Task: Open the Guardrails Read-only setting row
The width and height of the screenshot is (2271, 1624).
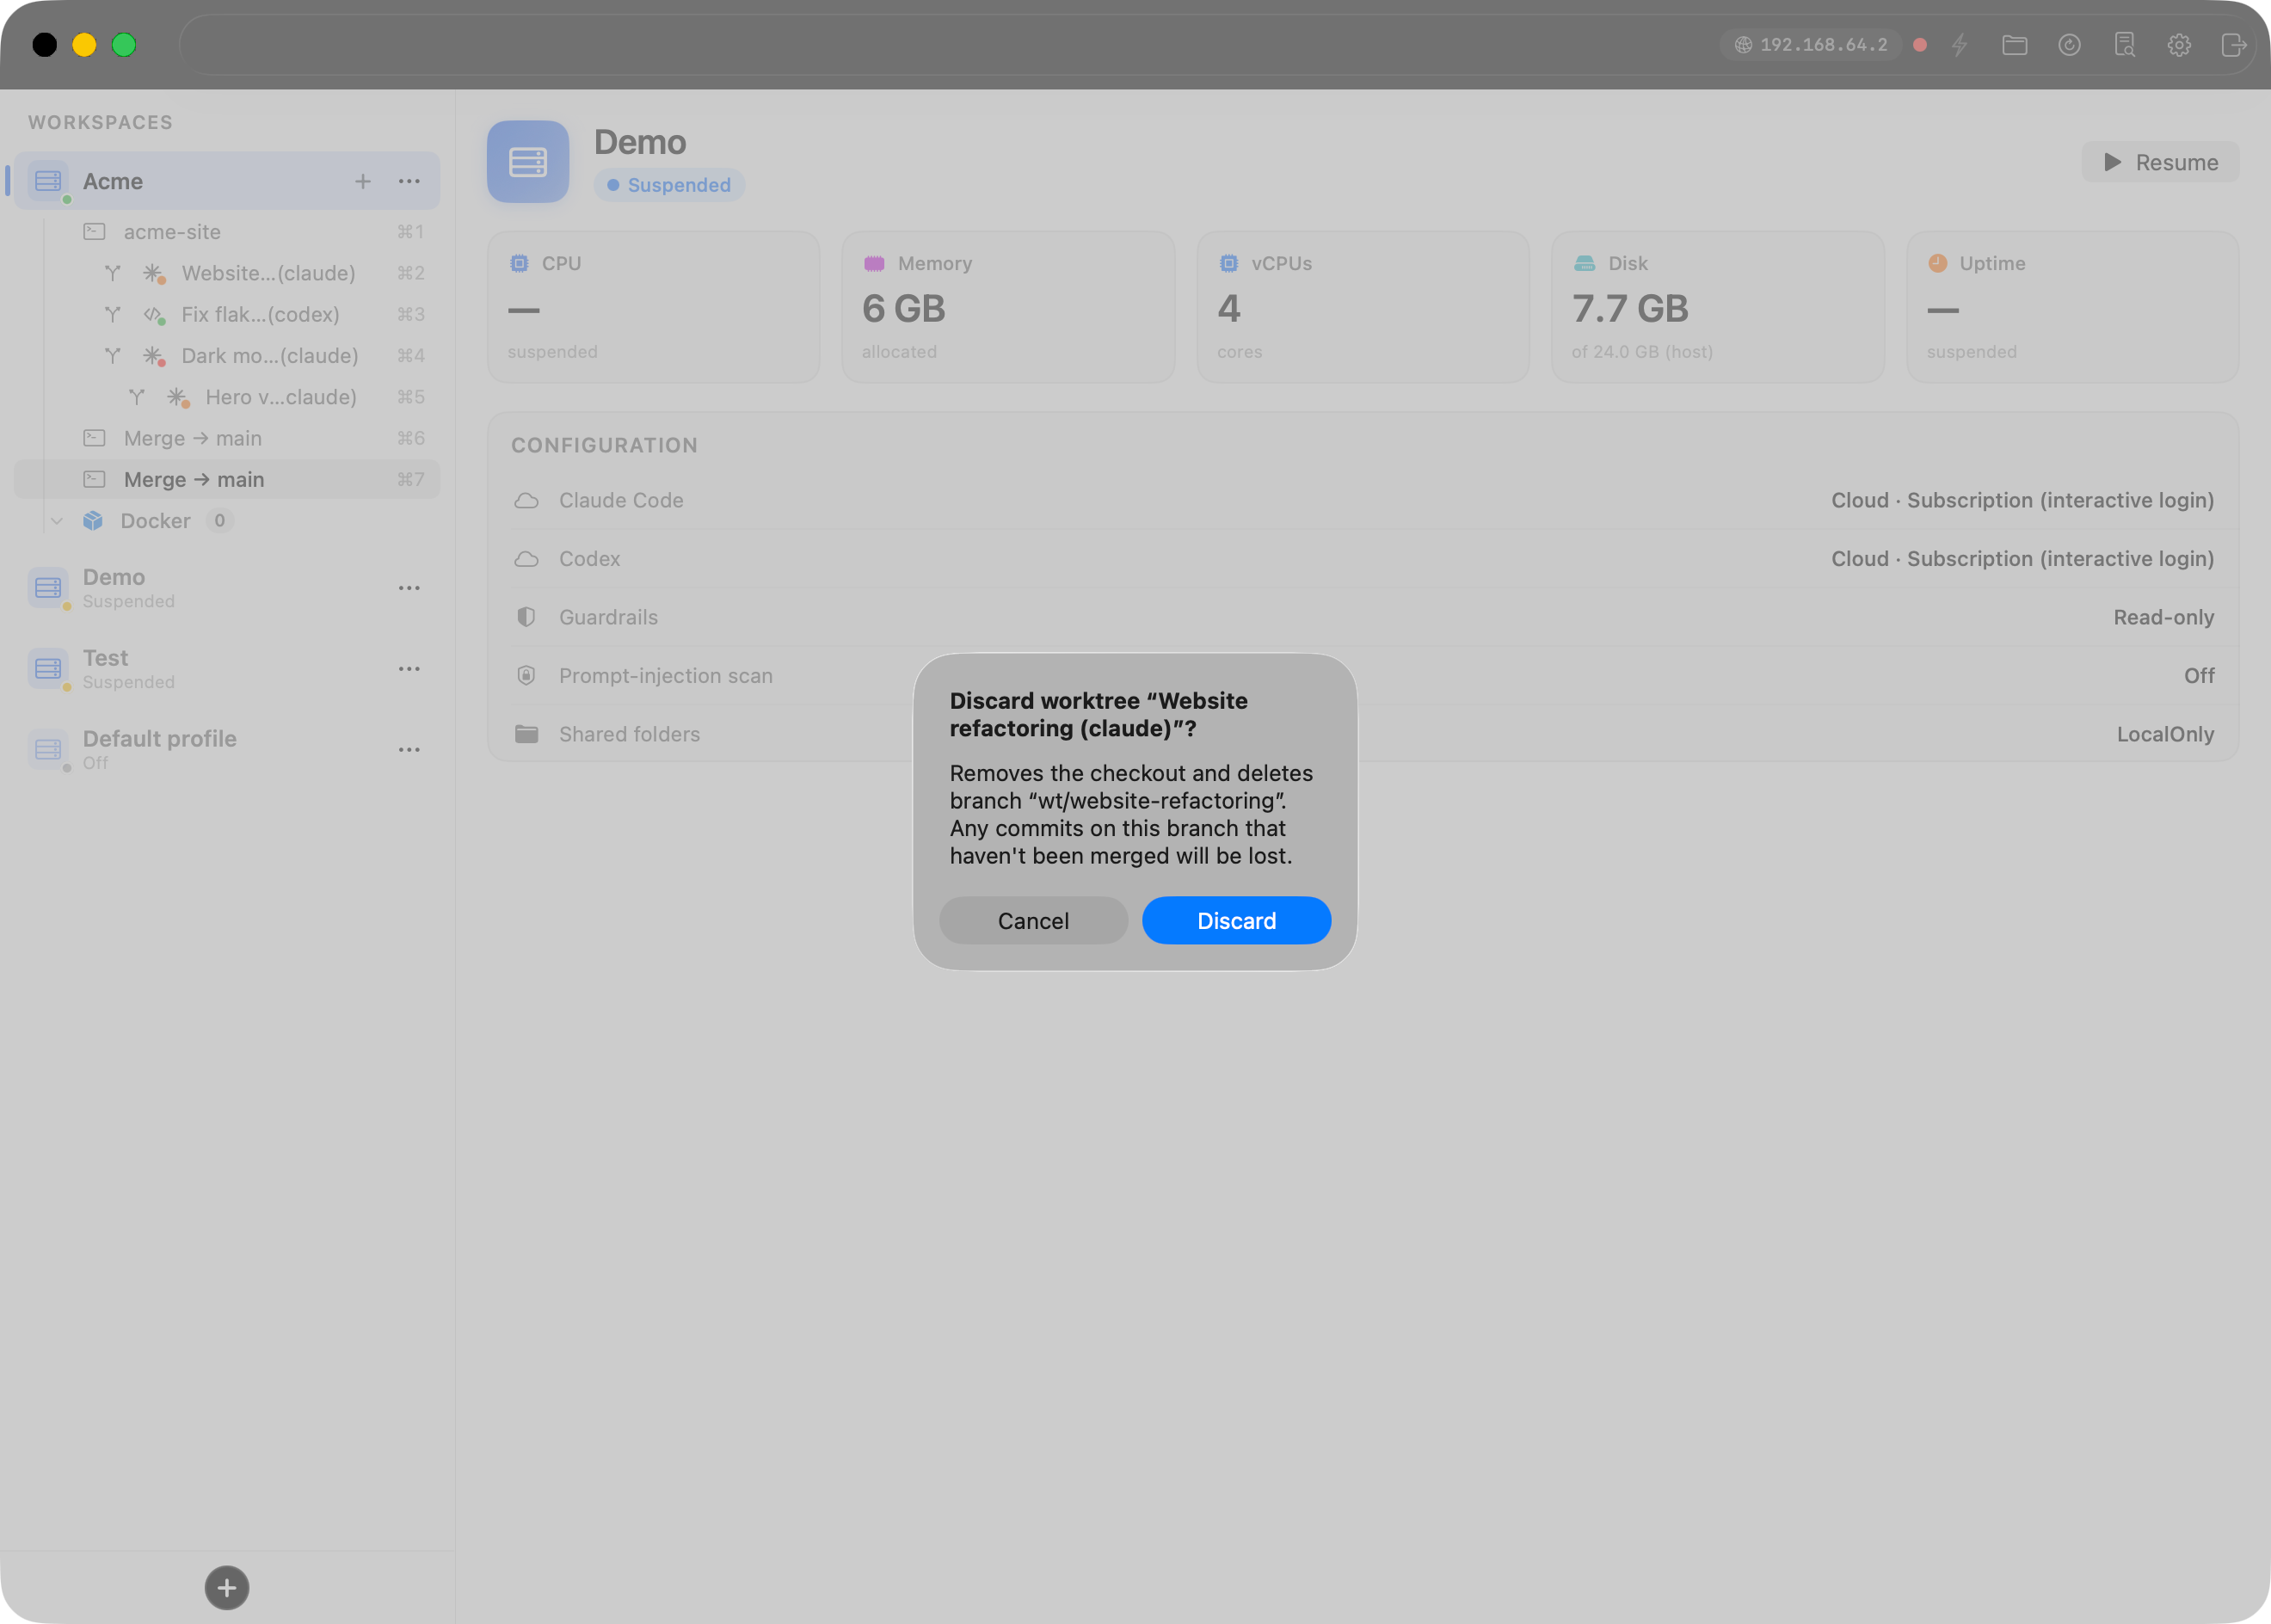Action: coord(1363,617)
